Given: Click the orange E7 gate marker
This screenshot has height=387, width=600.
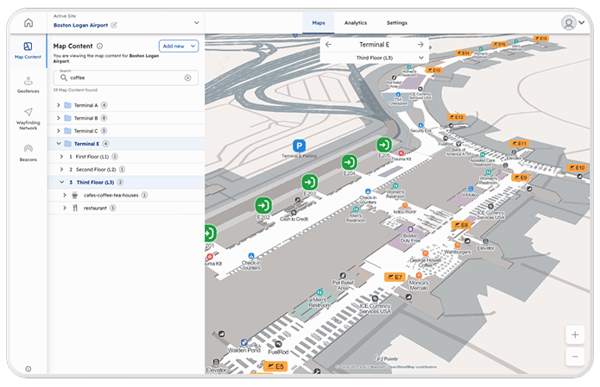Looking at the screenshot, I should (395, 277).
